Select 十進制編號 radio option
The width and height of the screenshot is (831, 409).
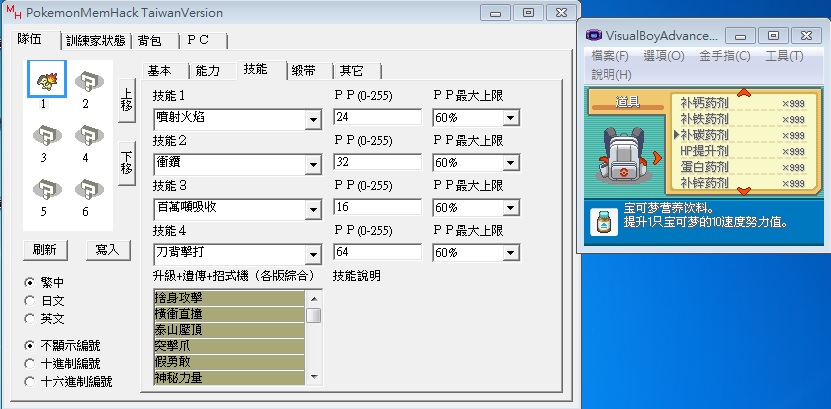tap(30, 364)
